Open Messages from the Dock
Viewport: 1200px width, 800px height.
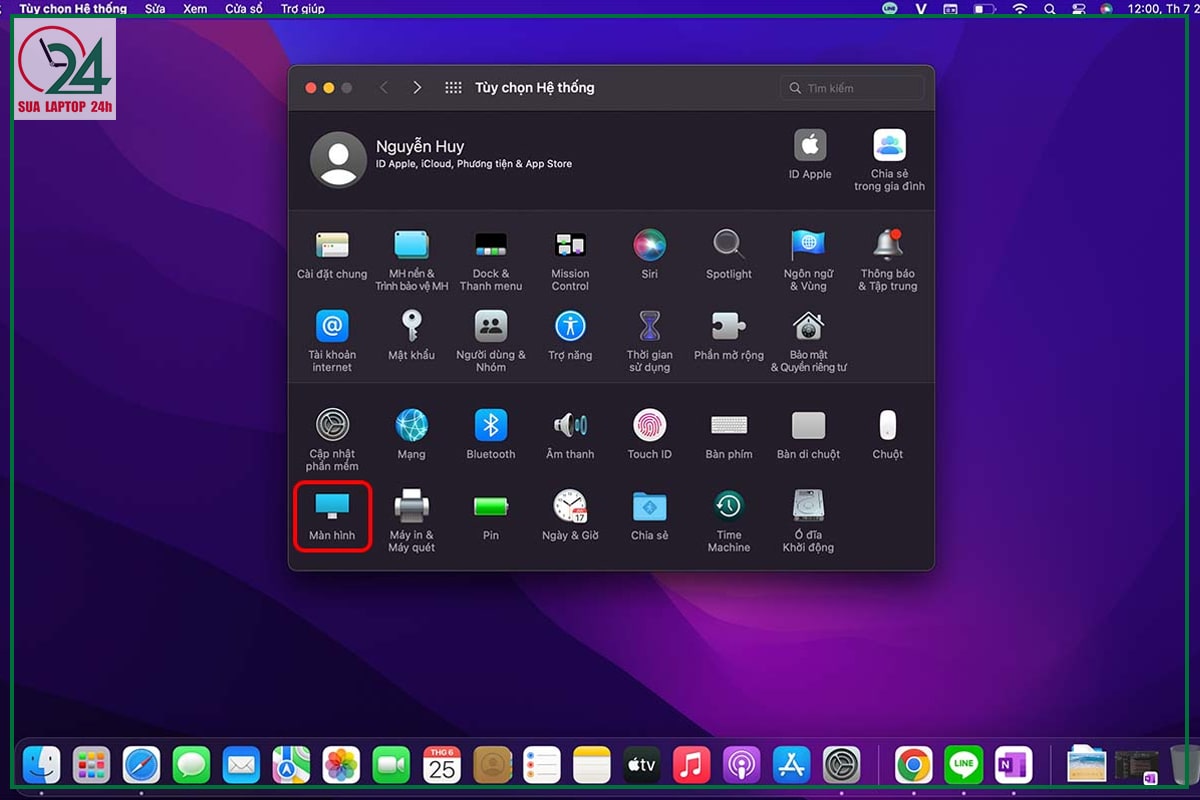coord(191,765)
